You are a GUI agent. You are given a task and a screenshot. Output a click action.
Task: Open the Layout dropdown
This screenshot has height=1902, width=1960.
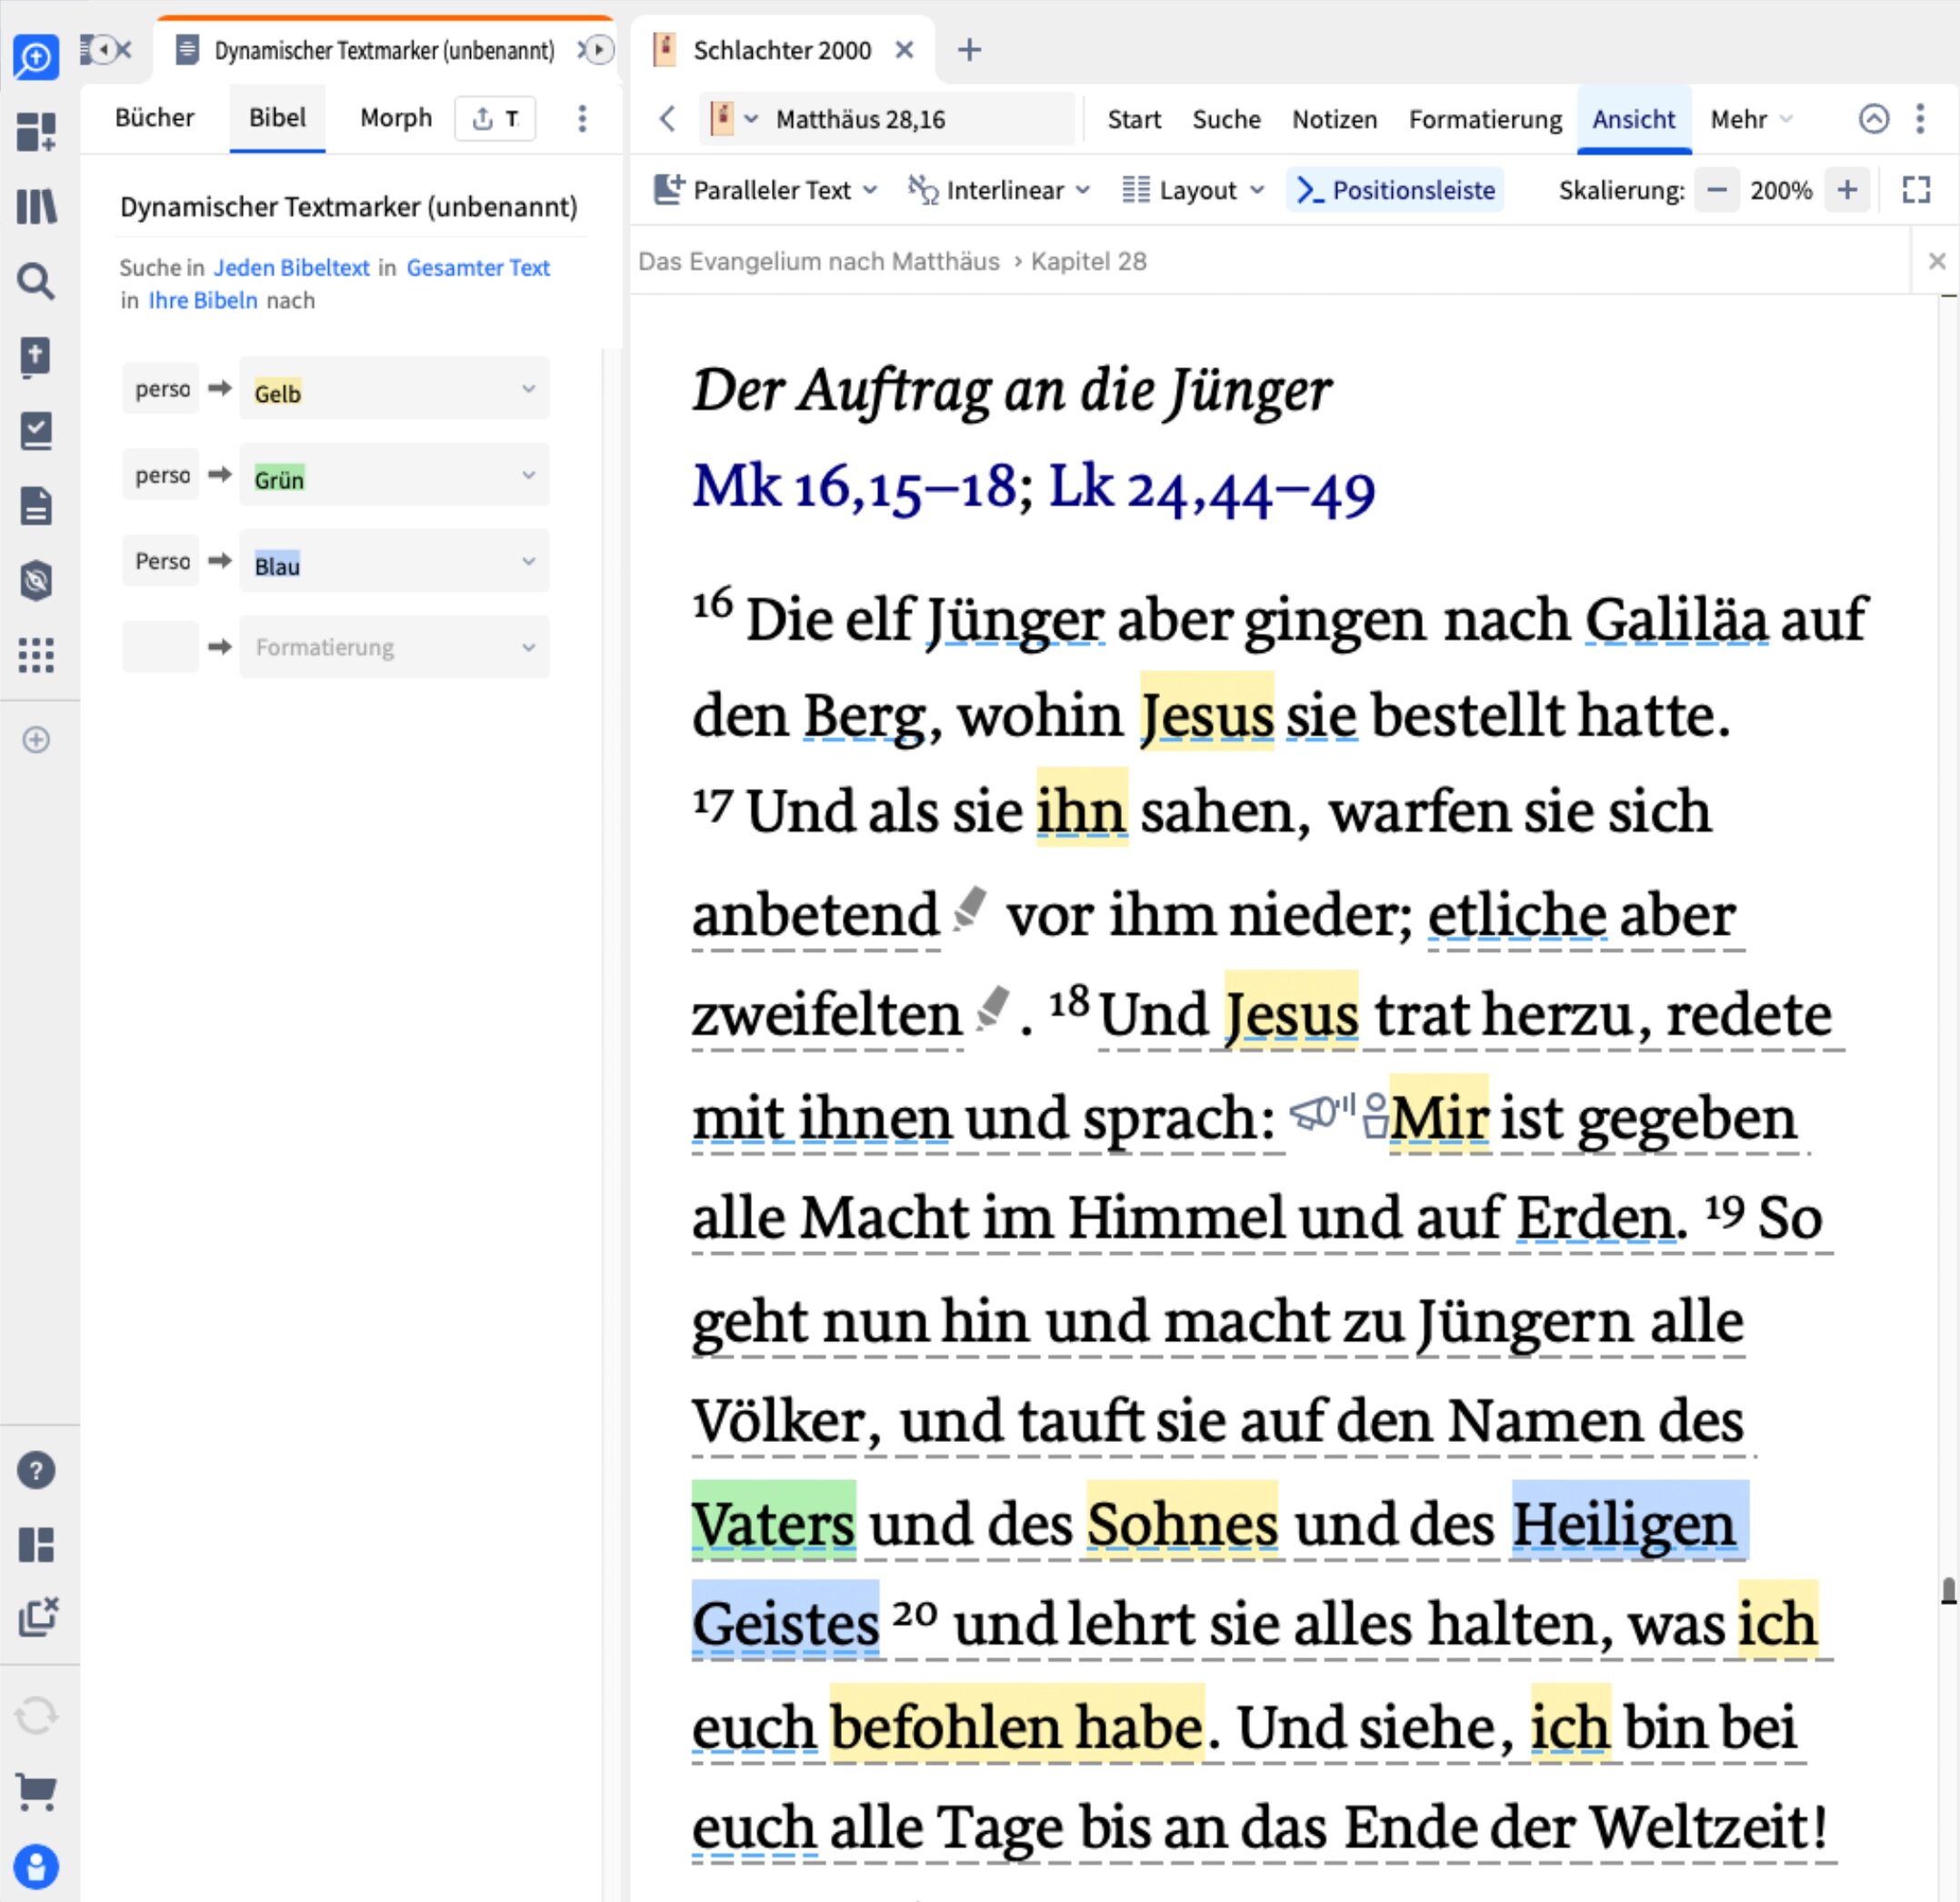[1194, 190]
